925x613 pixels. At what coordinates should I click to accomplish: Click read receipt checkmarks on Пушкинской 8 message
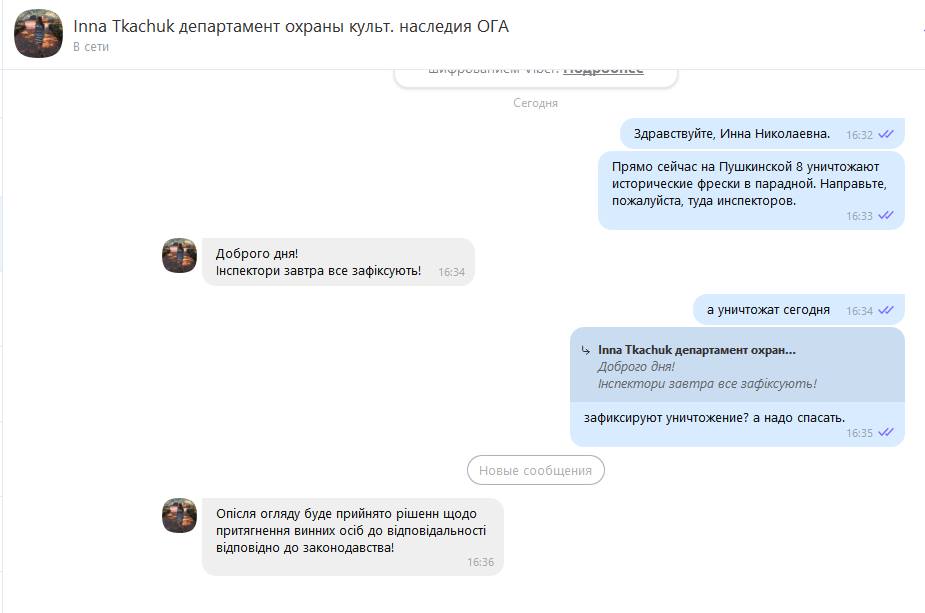(x=885, y=215)
